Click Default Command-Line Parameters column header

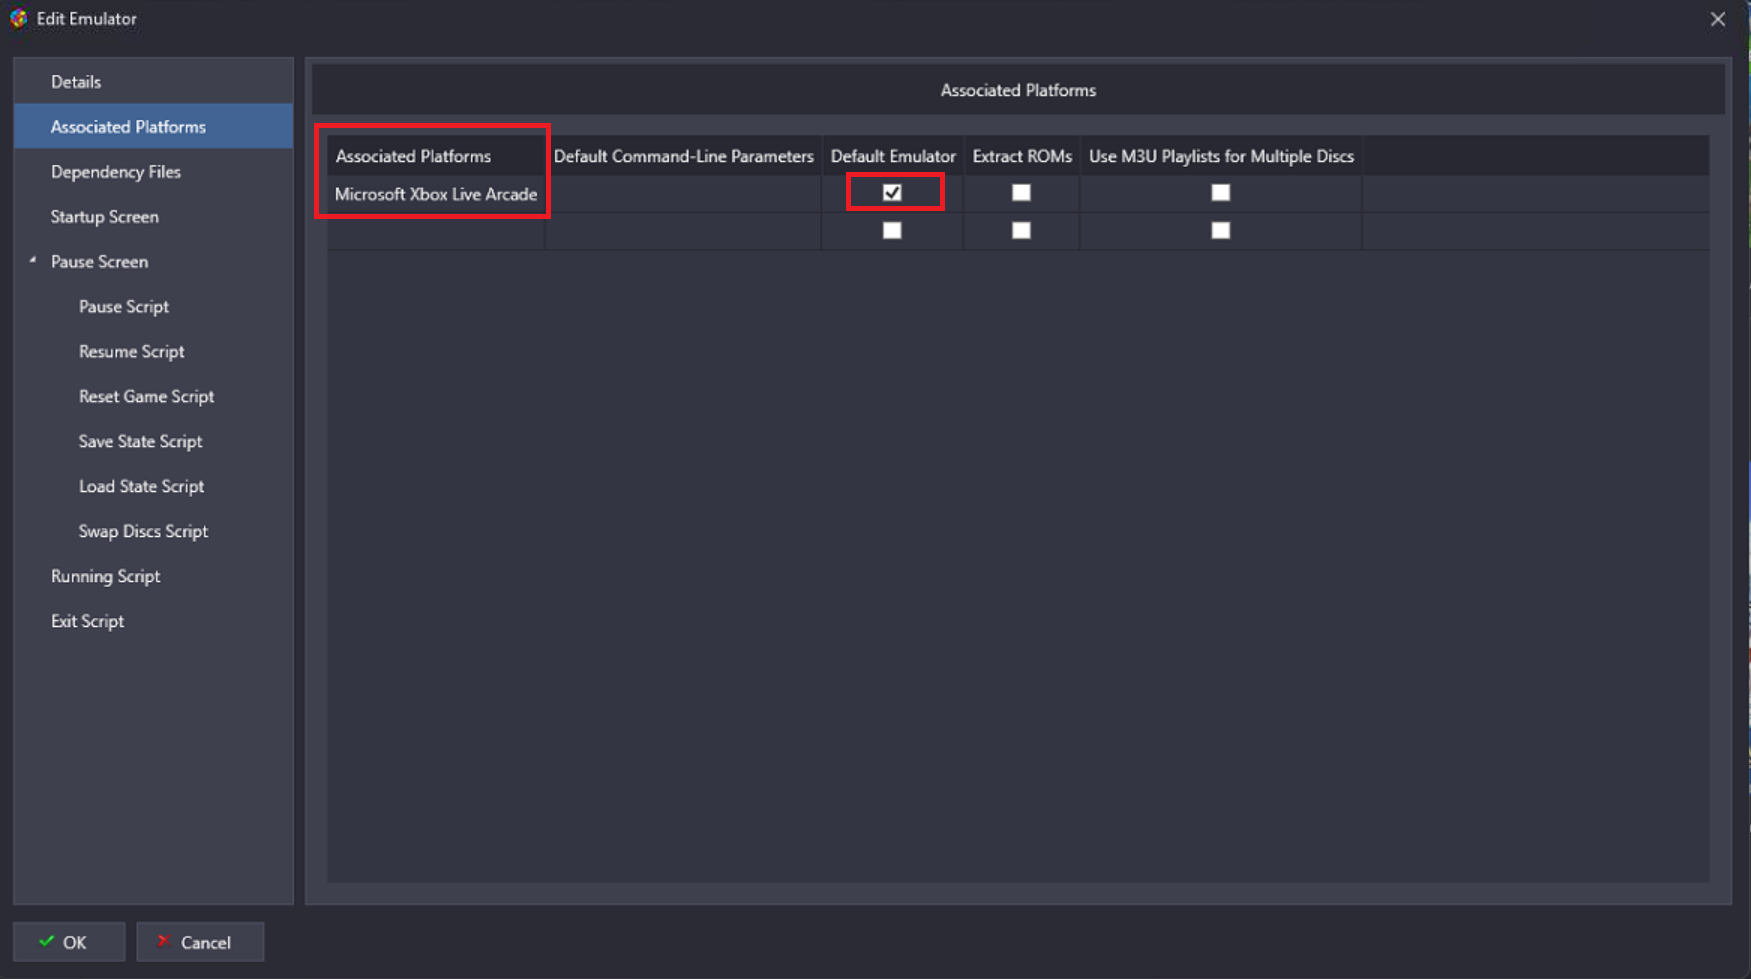[683, 156]
